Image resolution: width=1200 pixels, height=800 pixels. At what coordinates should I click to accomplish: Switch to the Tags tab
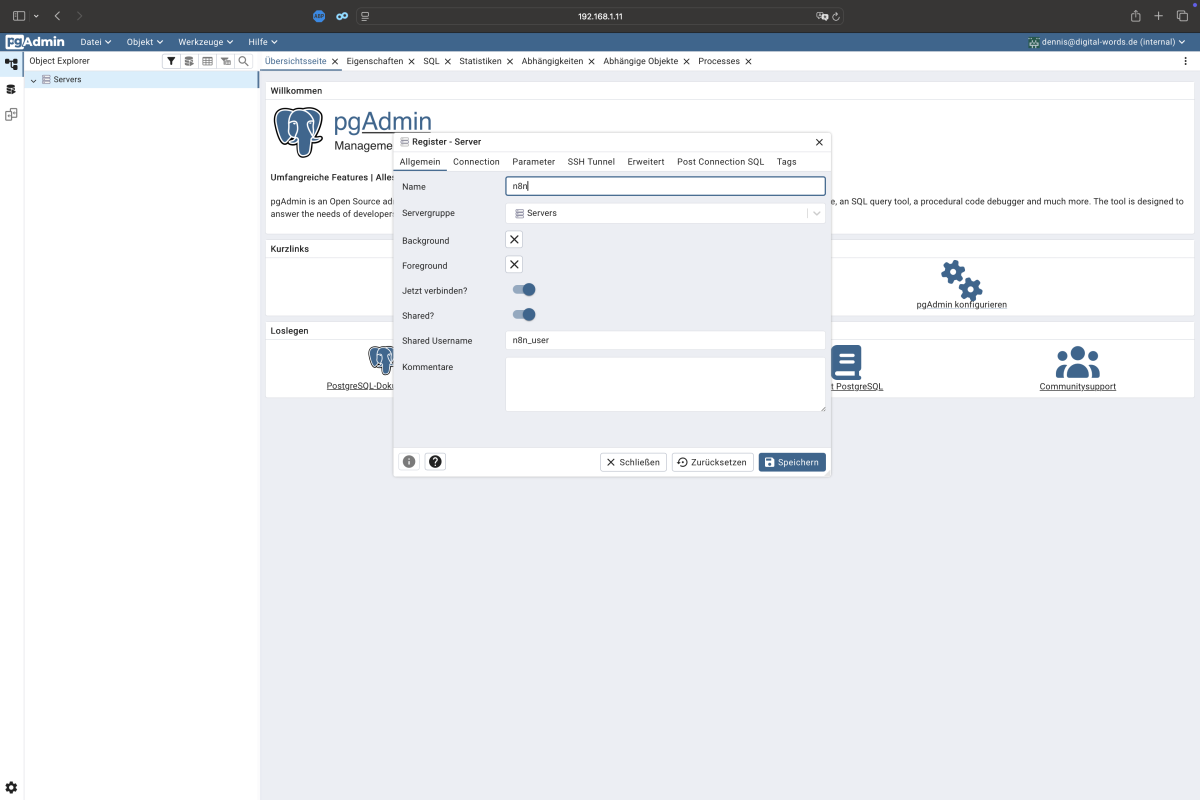pos(787,162)
